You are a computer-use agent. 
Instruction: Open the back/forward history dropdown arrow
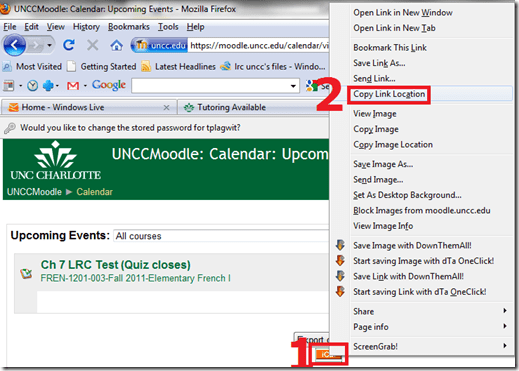49,45
